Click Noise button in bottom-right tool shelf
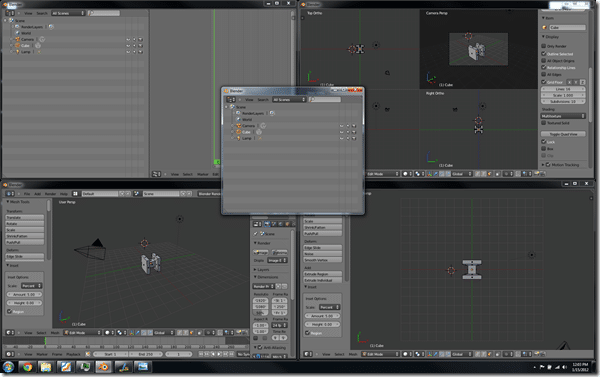Image resolution: width=600 pixels, height=377 pixels. click(x=323, y=254)
